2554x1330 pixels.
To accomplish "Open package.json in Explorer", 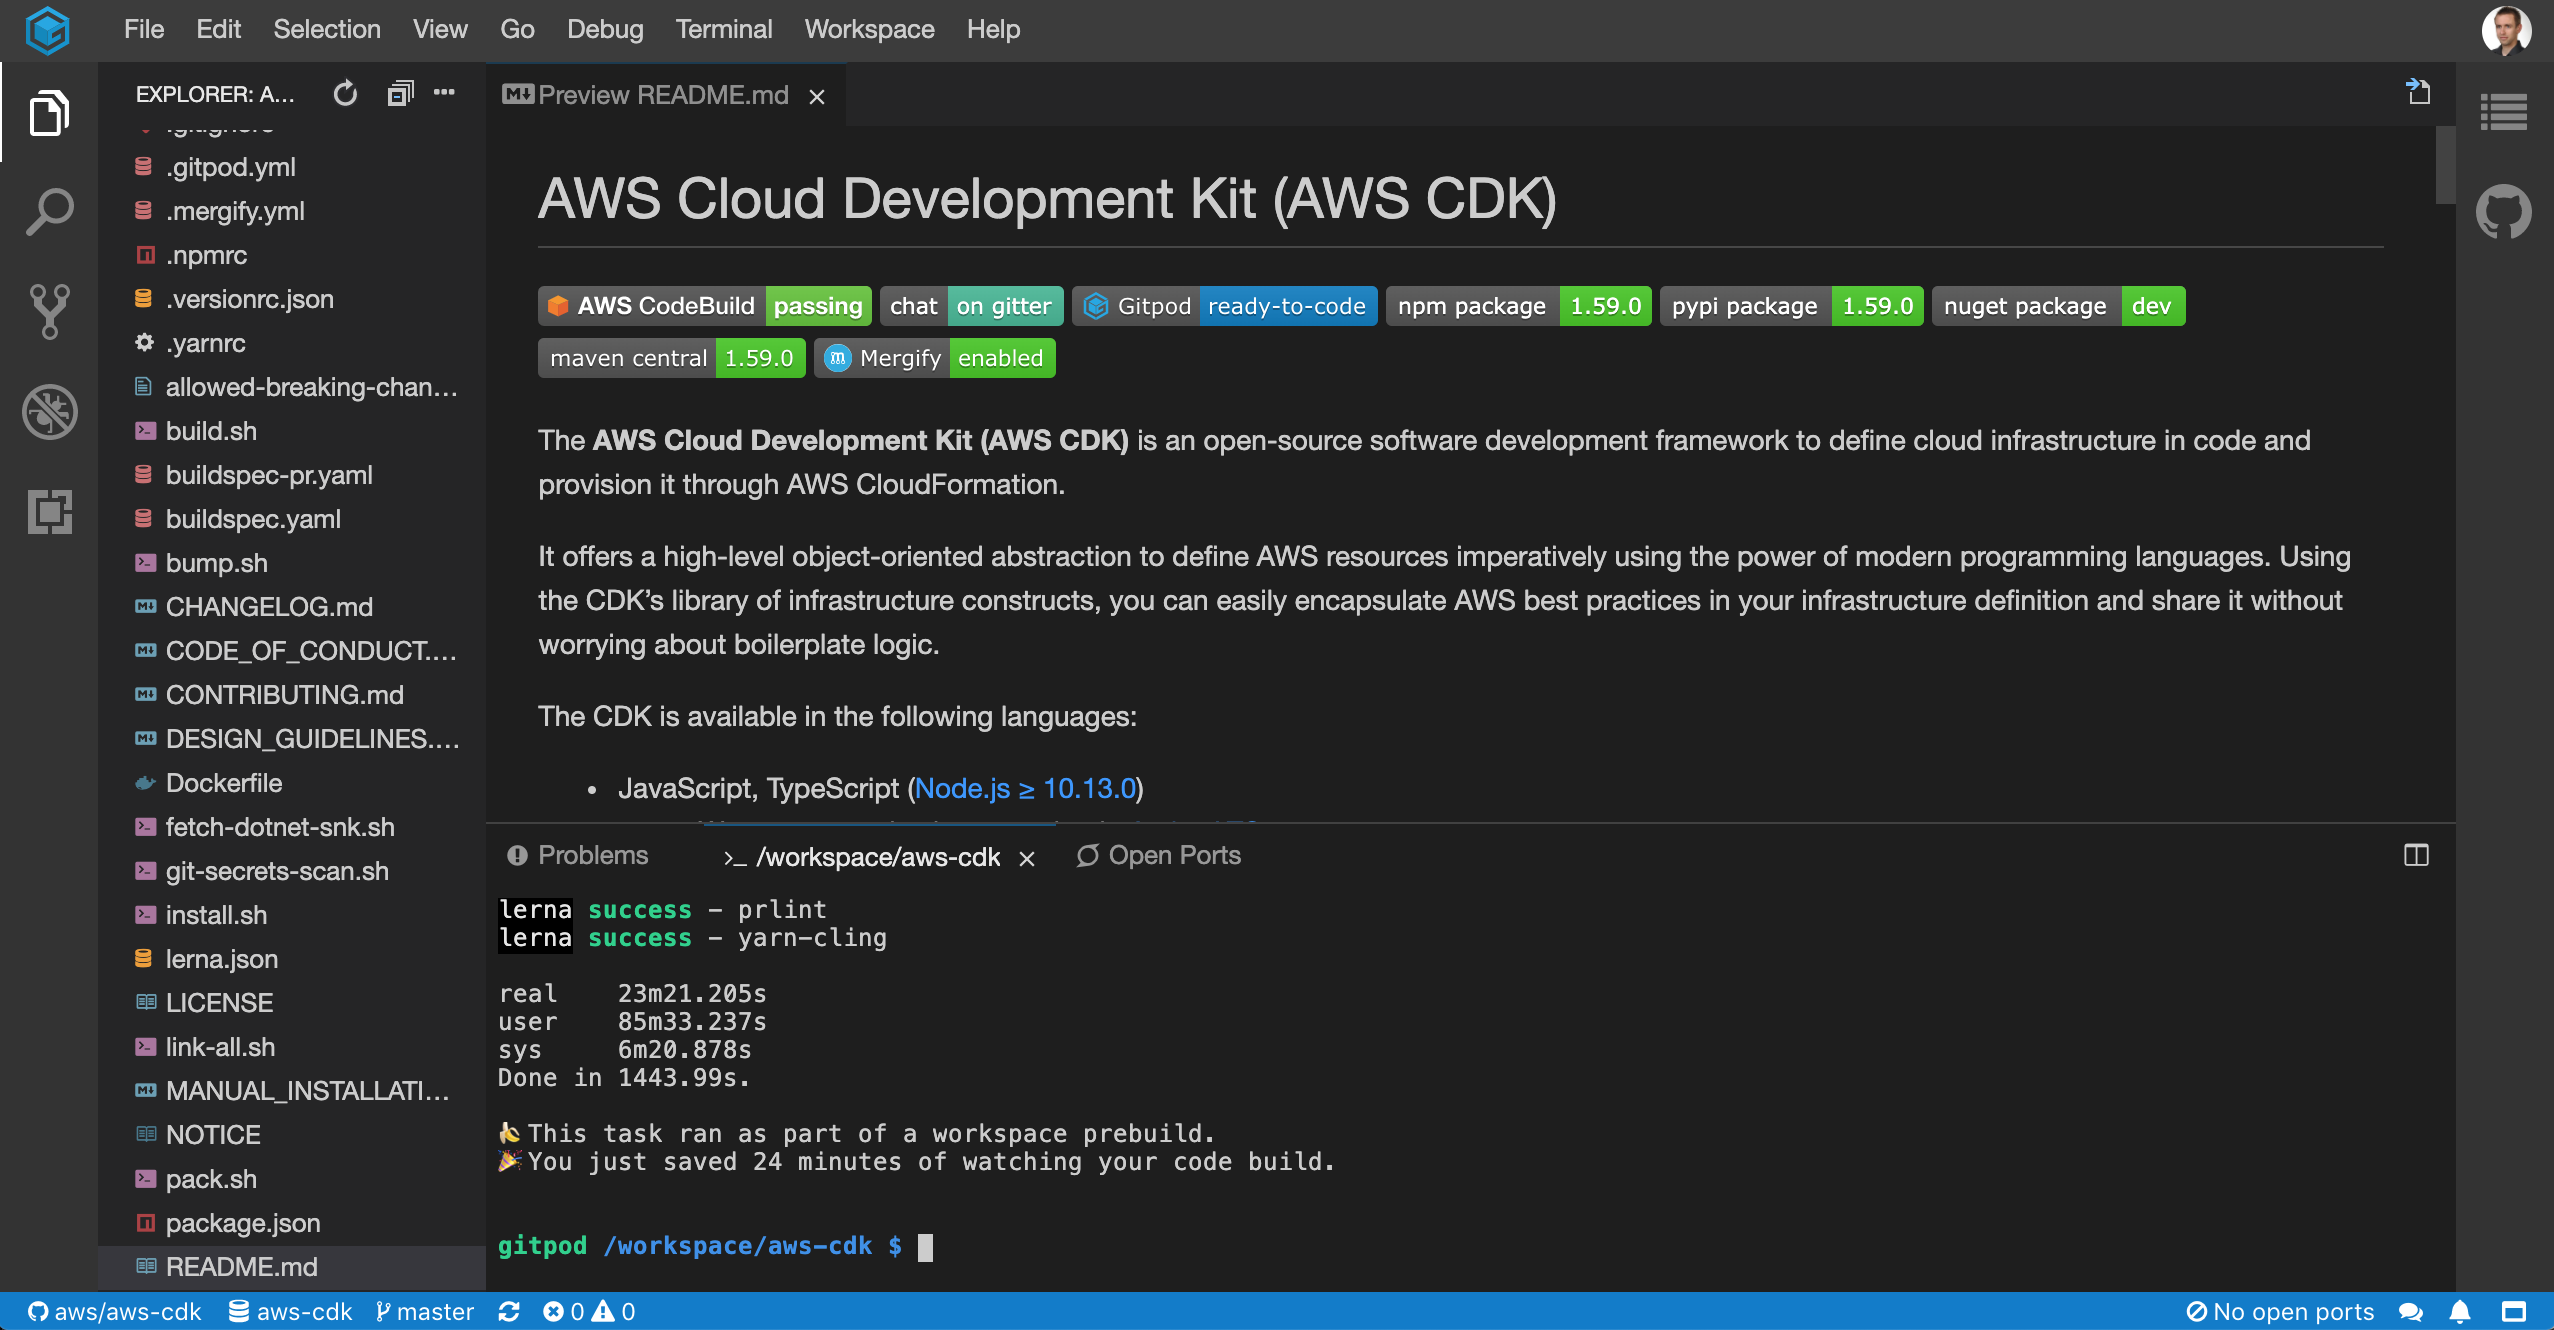I will tap(292, 1223).
